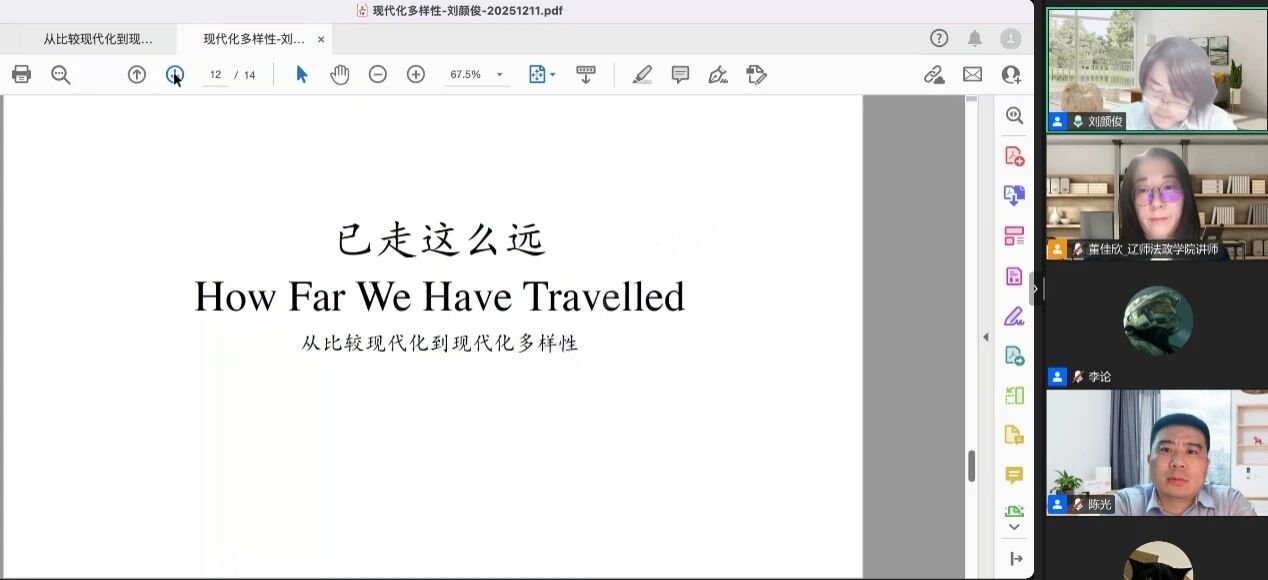This screenshot has width=1268, height=580.
Task: Select the Highlight text pen tool
Action: pos(642,74)
